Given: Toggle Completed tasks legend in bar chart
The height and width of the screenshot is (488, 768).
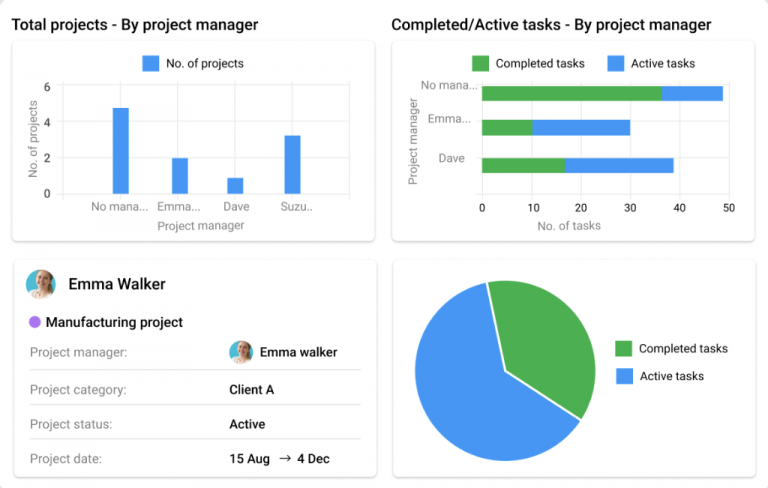Looking at the screenshot, I should click(x=481, y=64).
